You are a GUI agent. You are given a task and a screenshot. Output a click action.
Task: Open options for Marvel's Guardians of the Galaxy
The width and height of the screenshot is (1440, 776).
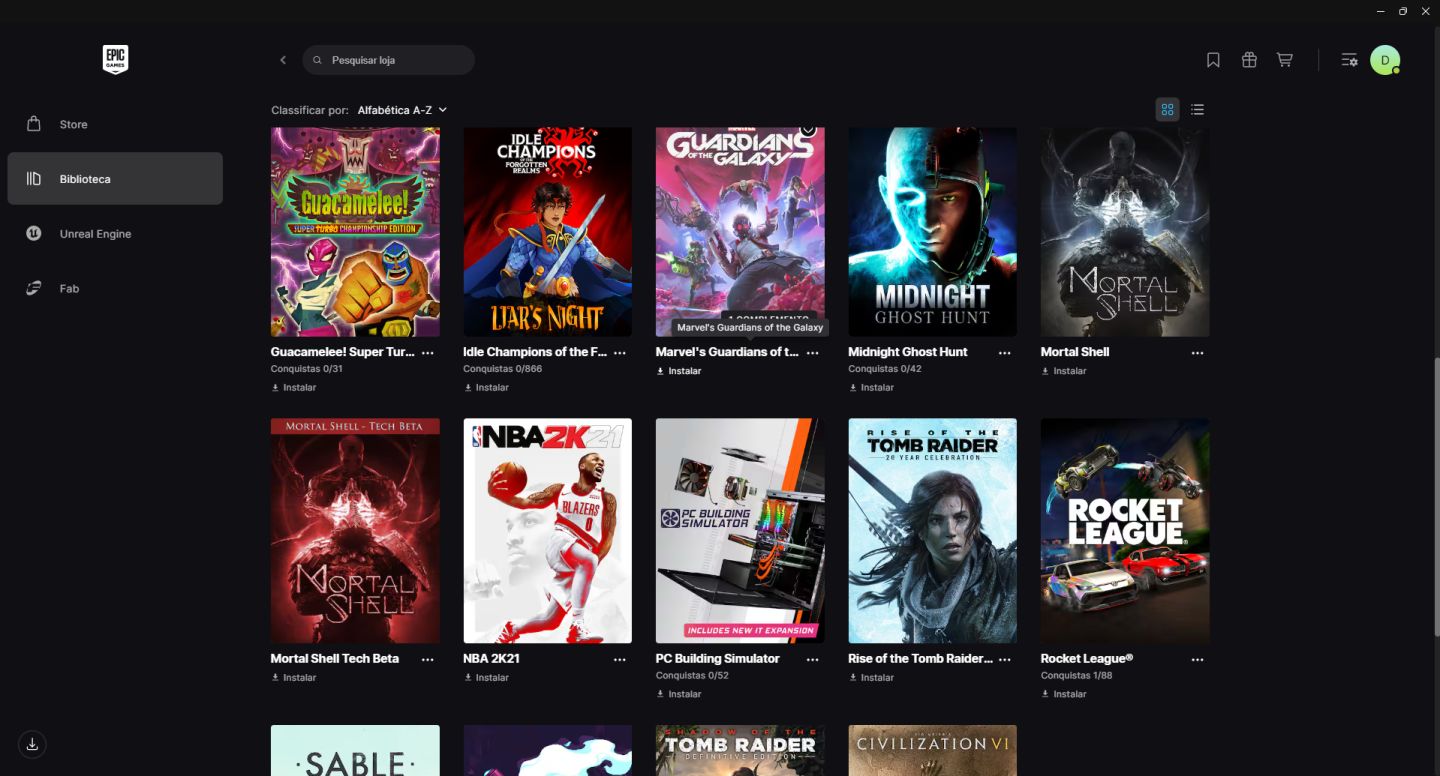pyautogui.click(x=812, y=352)
